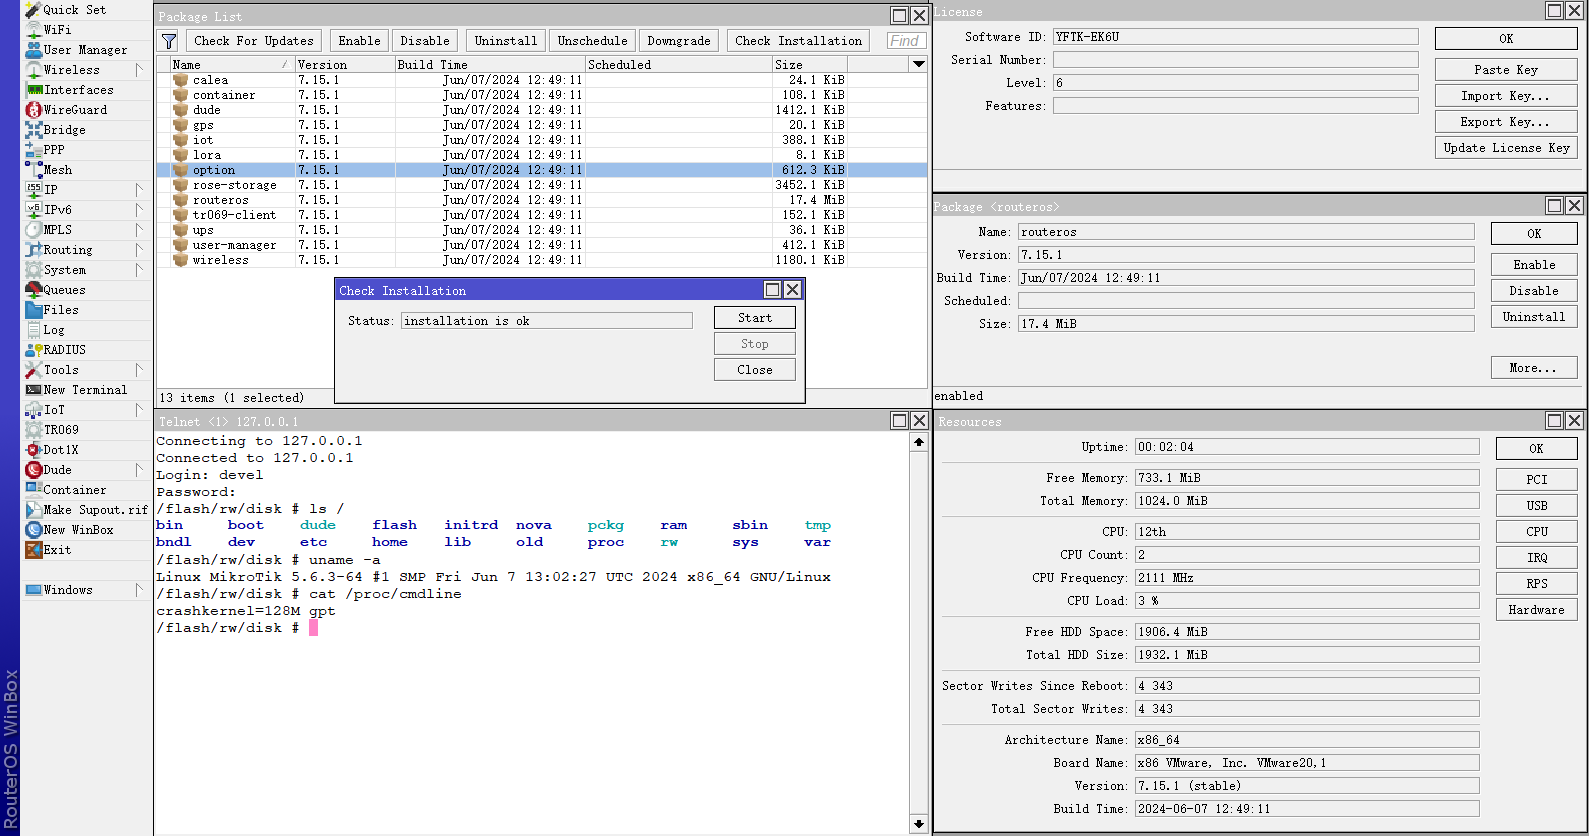1589x836 pixels.
Task: Click the filter funnel icon in Package List
Action: click(169, 41)
